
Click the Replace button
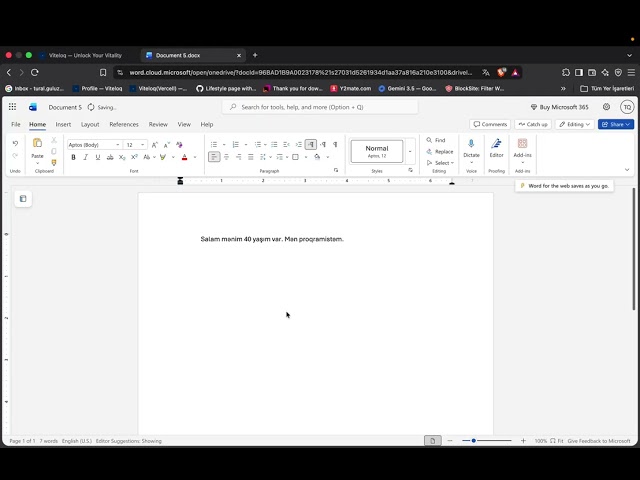pos(440,151)
